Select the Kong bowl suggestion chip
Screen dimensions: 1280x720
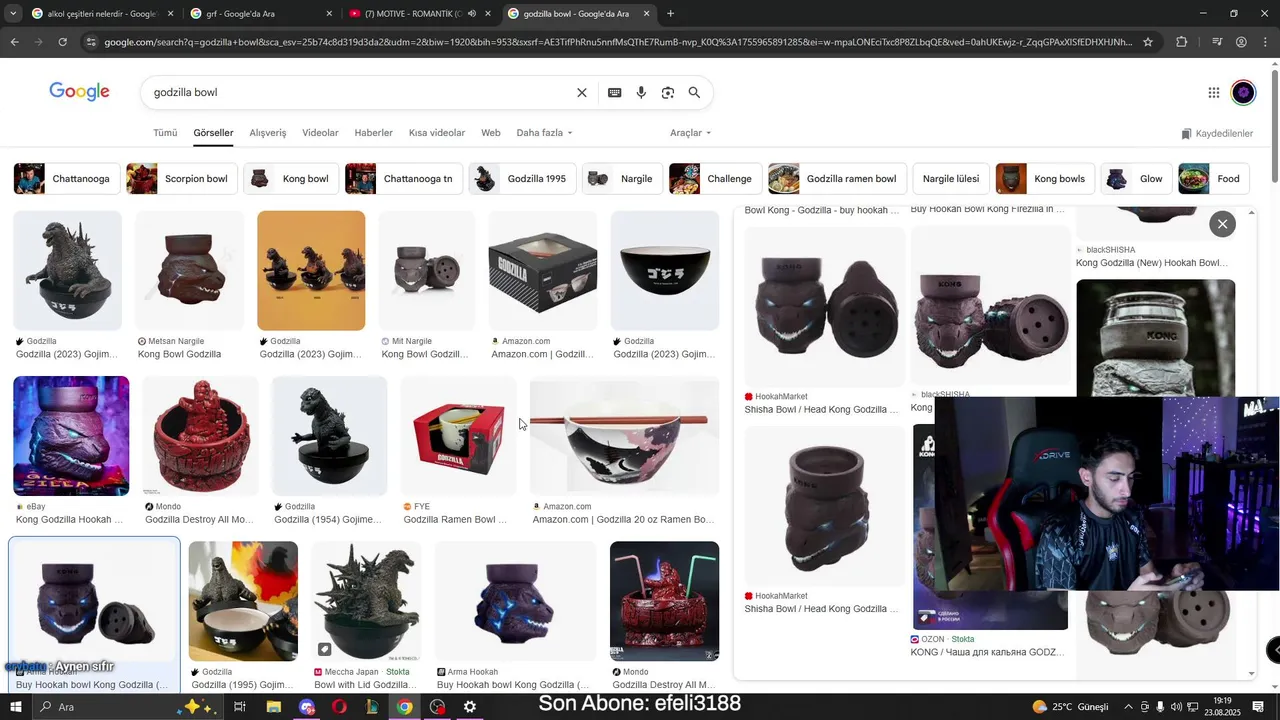click(x=292, y=179)
